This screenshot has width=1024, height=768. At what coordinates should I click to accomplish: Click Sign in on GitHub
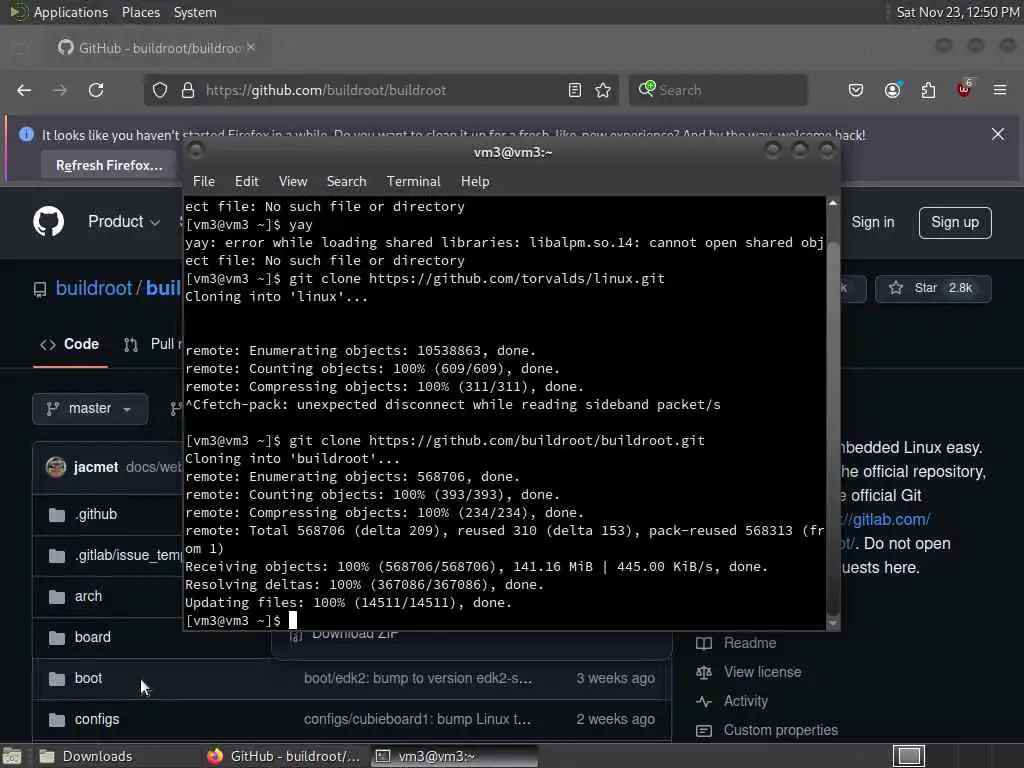pyautogui.click(x=872, y=222)
